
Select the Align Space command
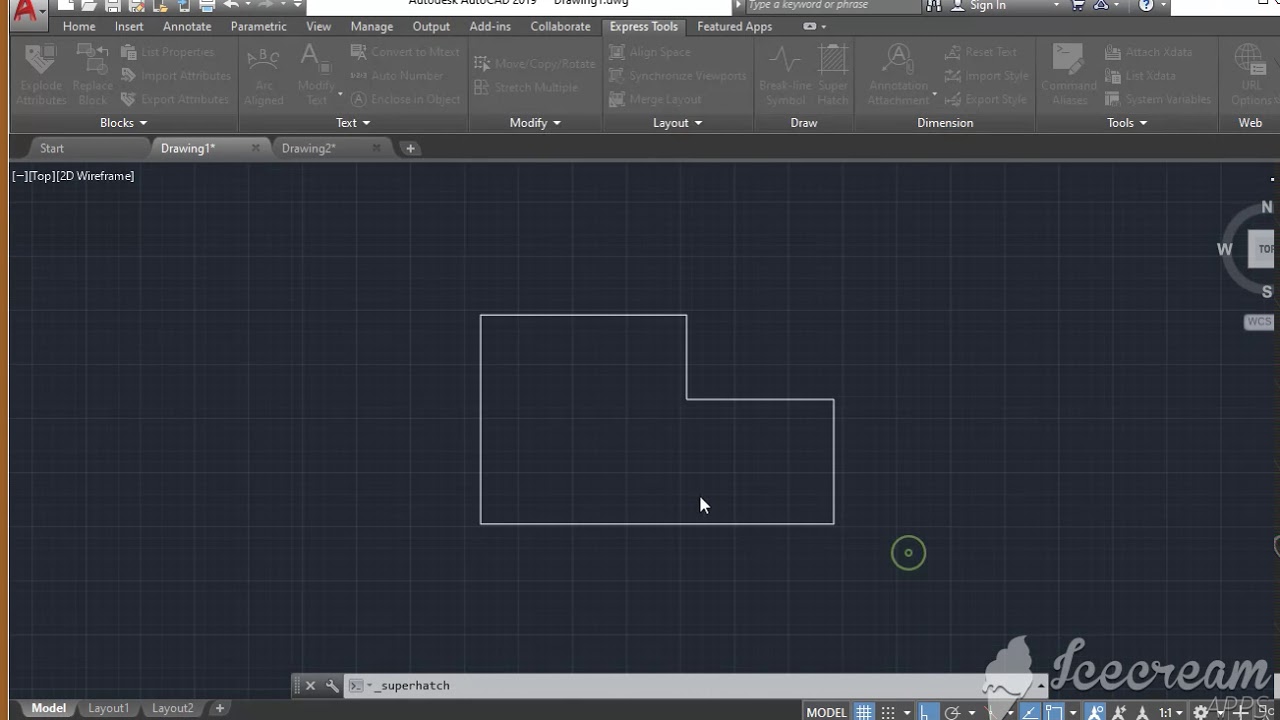point(649,52)
